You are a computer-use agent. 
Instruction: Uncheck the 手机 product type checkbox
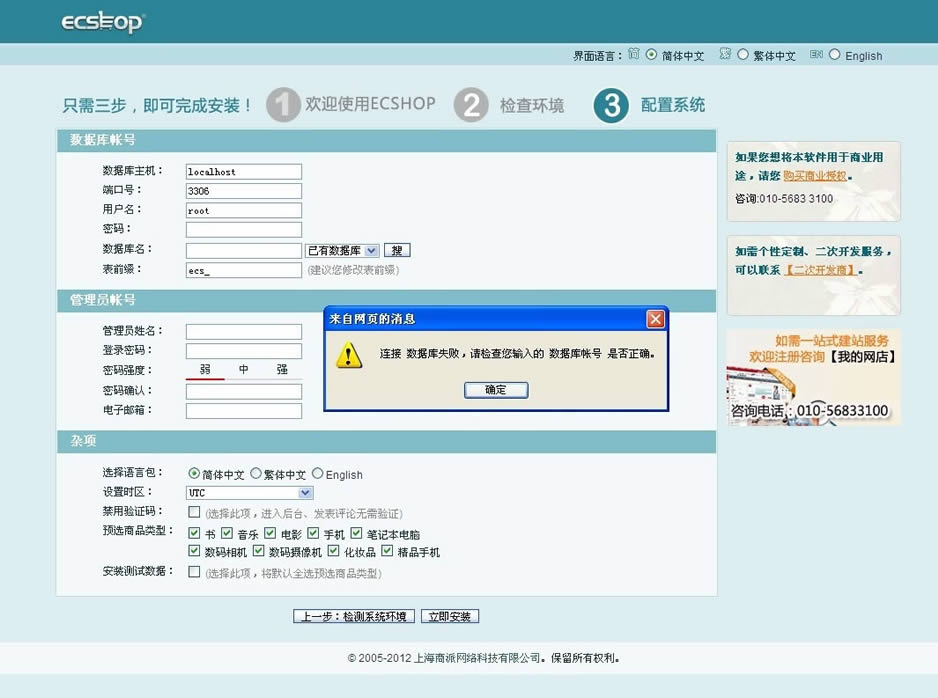pos(313,533)
